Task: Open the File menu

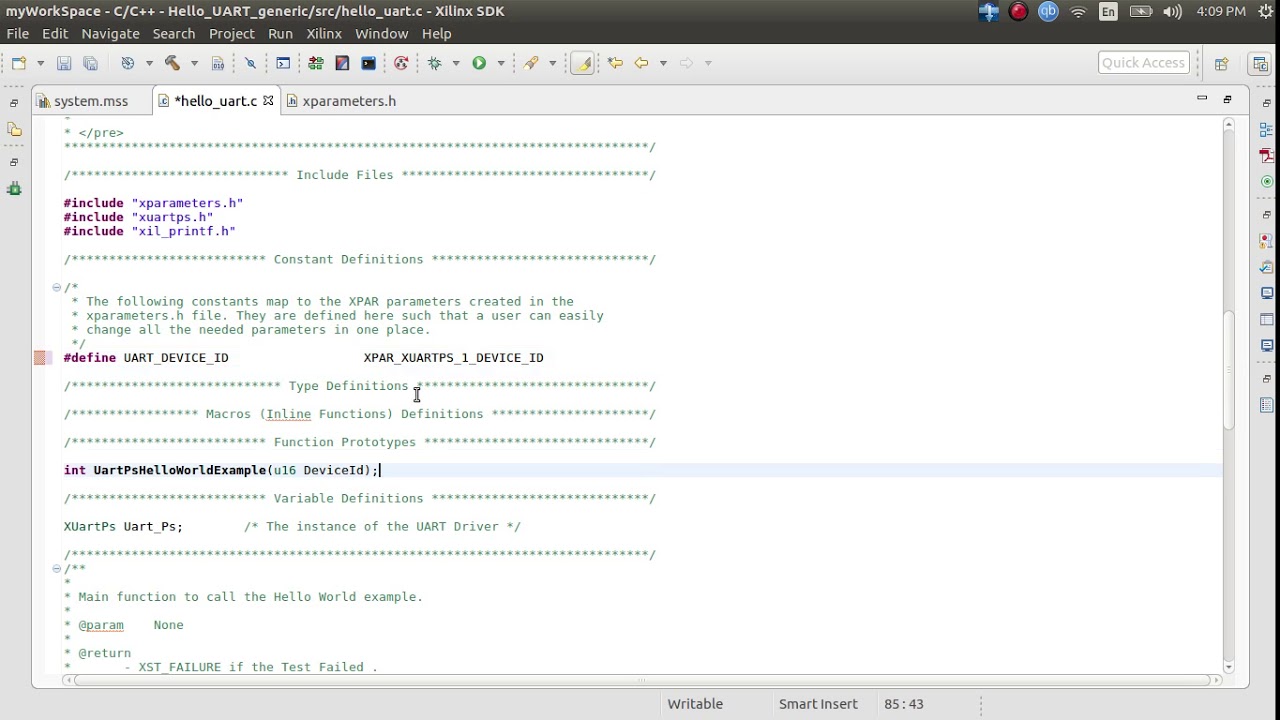Action: [18, 33]
